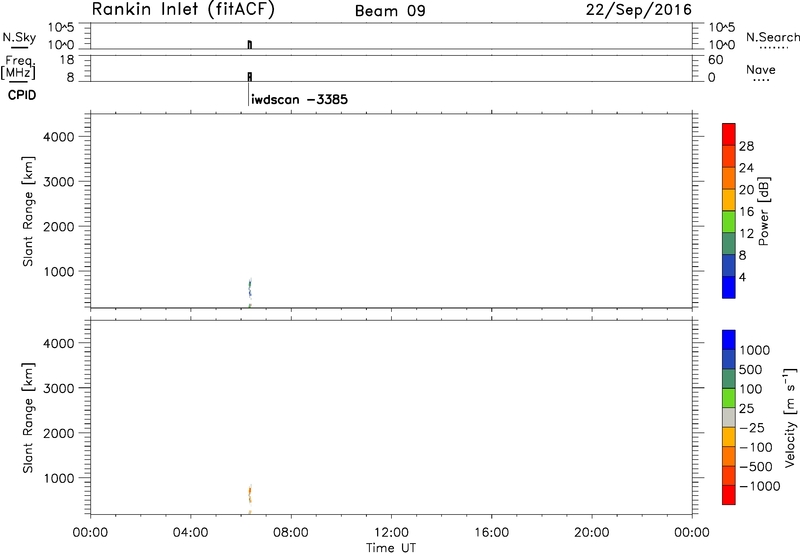This screenshot has width=800, height=554.
Task: Click the 'N.Search' legend label
Action: pyautogui.click(x=772, y=37)
